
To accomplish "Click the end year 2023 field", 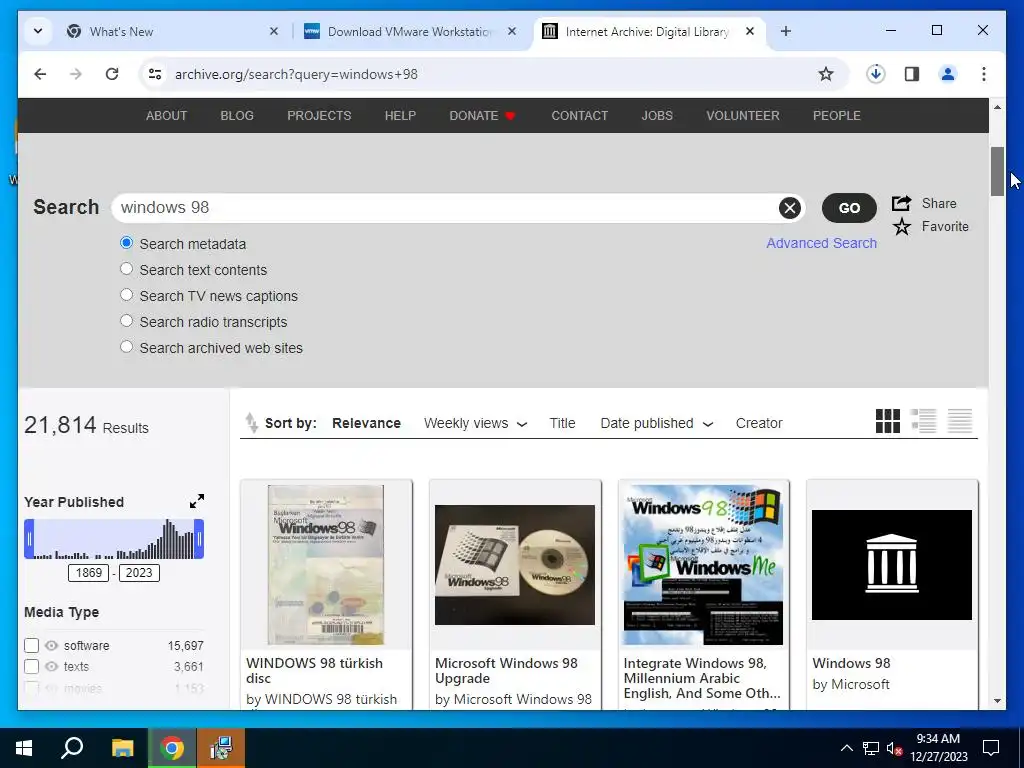I will click(x=139, y=573).
